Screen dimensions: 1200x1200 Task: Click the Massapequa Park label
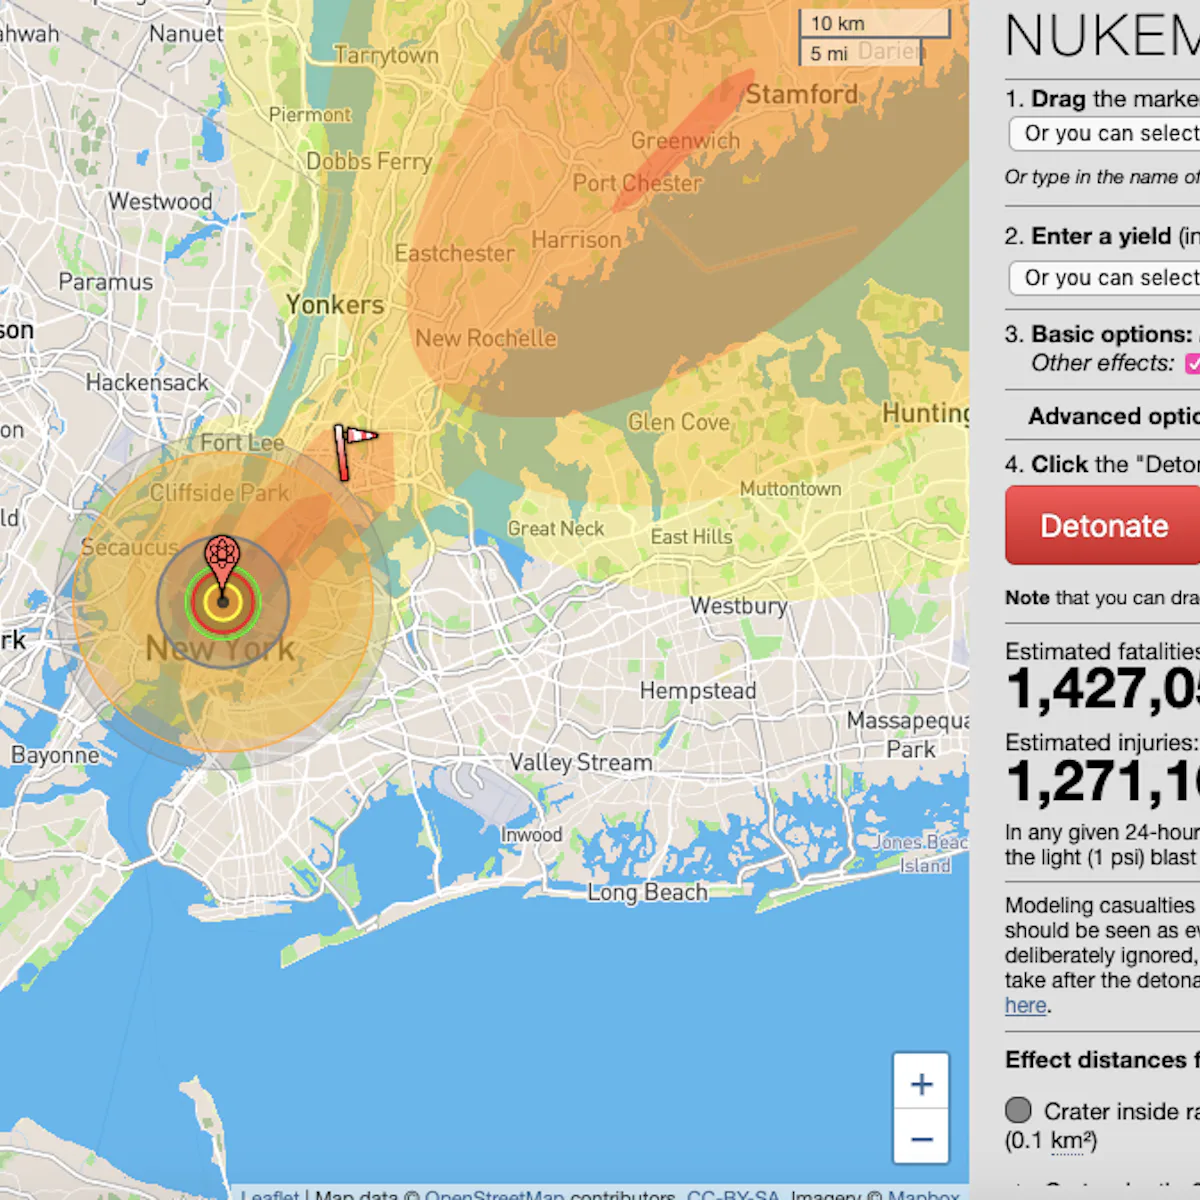click(908, 734)
